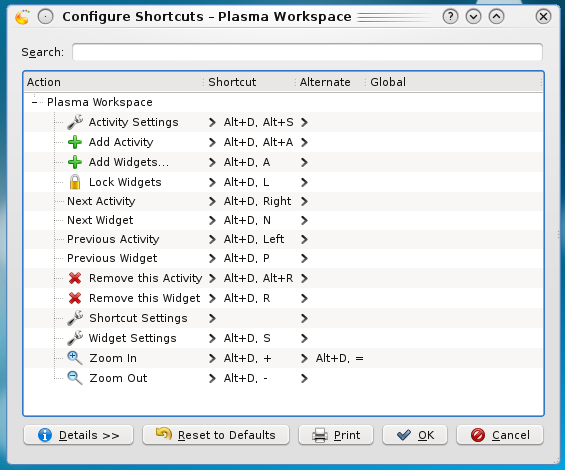Click the Alt+D, N shortcut value
The width and height of the screenshot is (565, 470).
coord(247,220)
